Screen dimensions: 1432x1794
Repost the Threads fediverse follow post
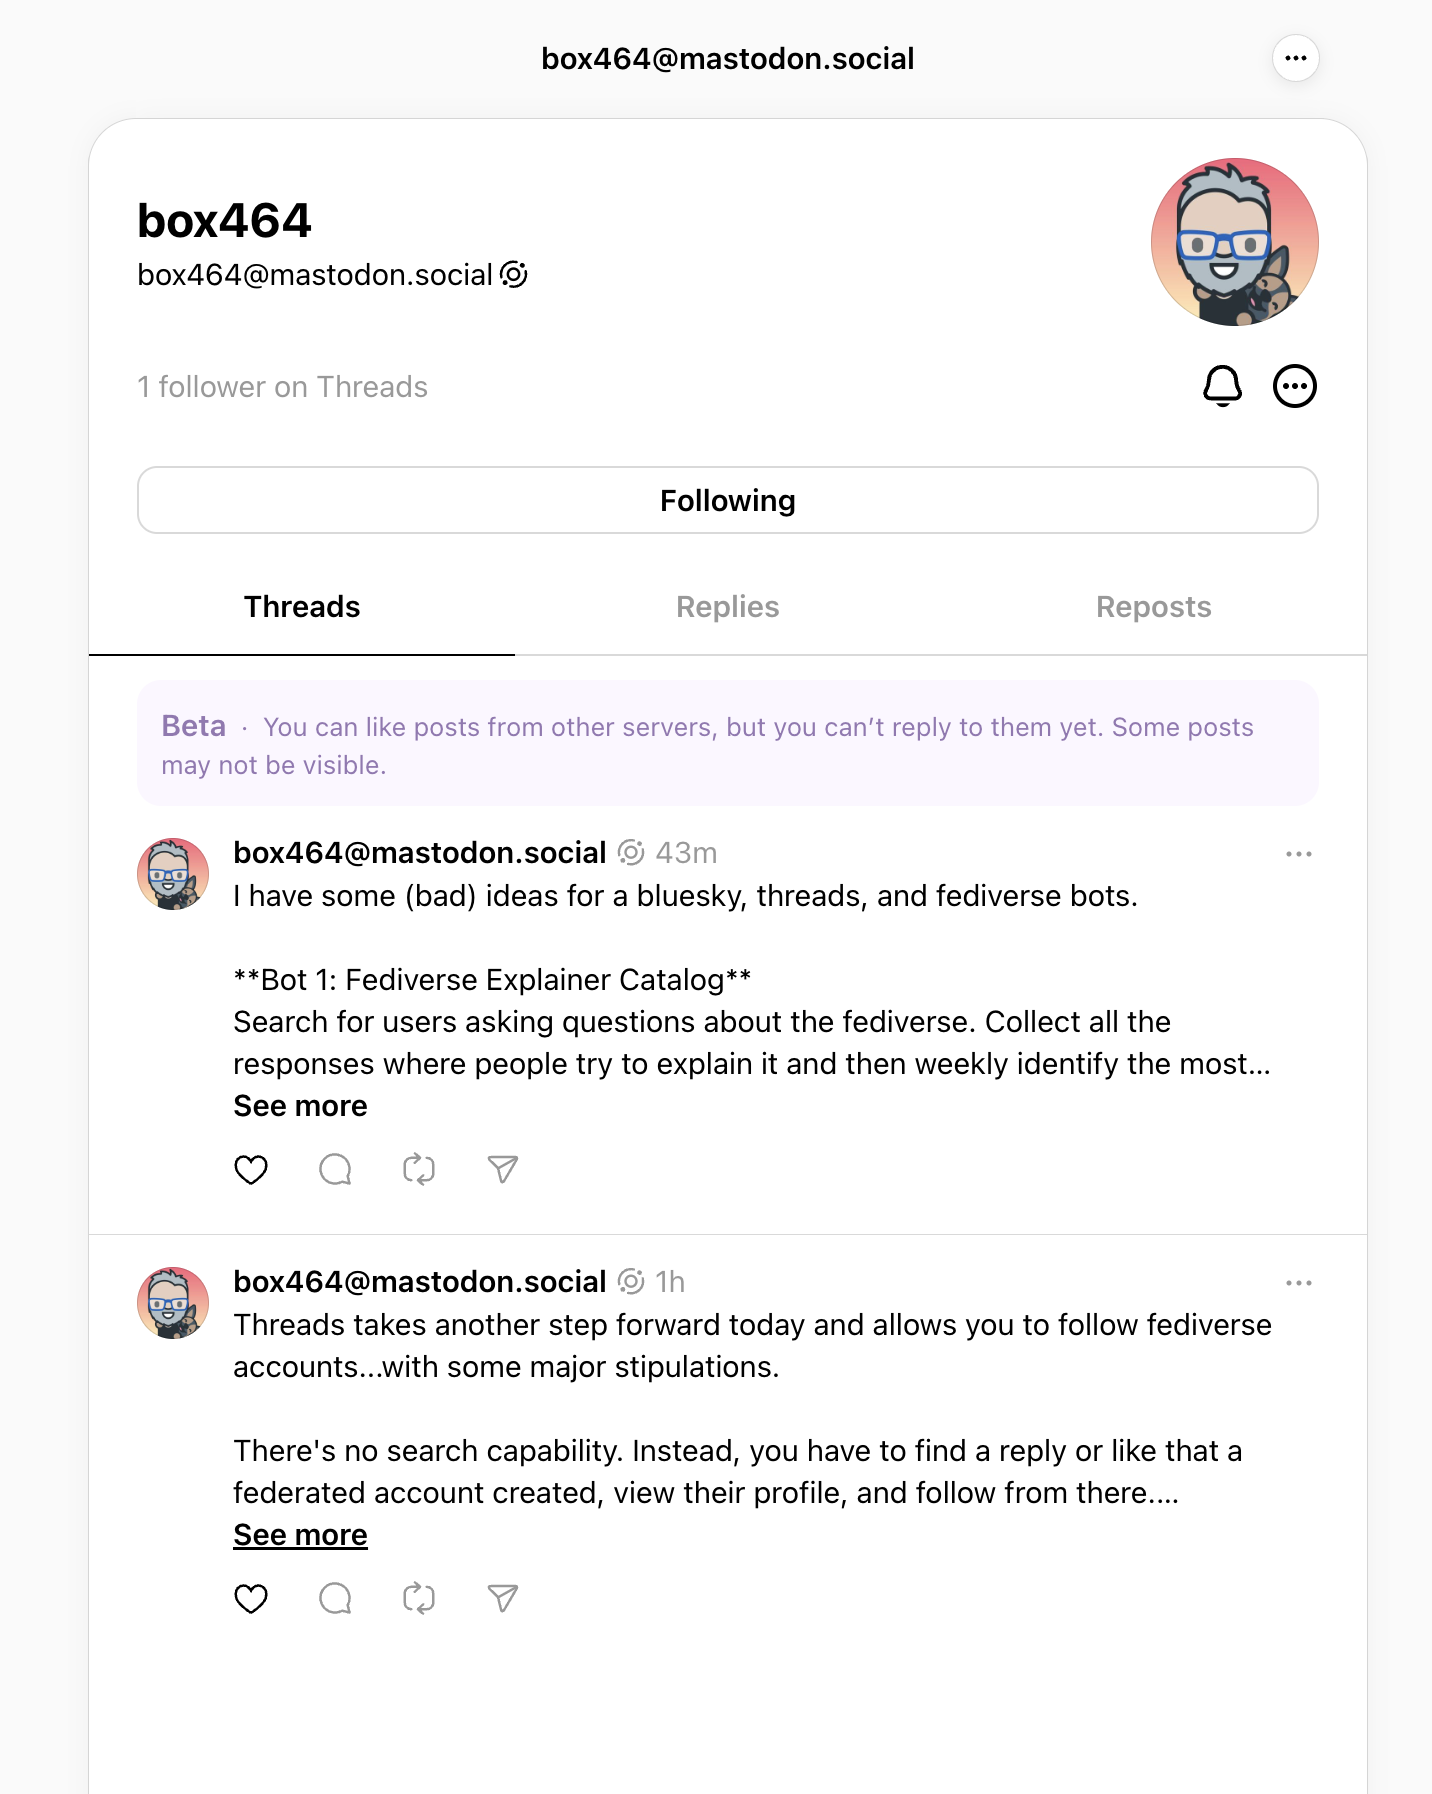419,1598
